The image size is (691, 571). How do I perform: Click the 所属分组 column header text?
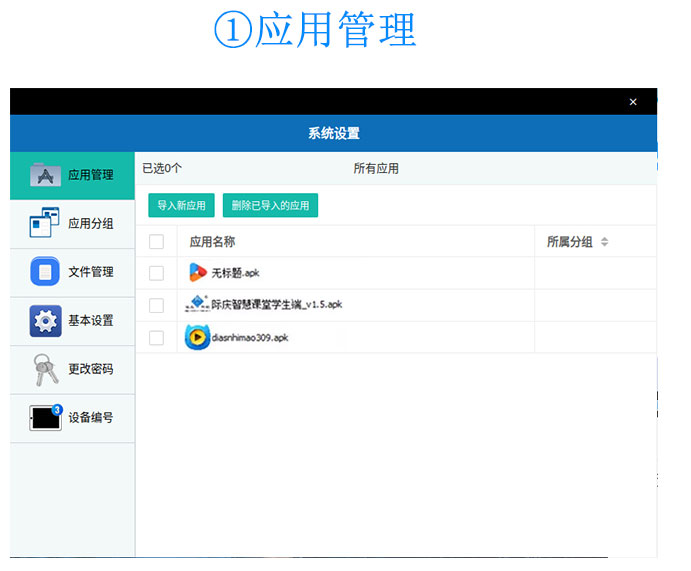(569, 241)
